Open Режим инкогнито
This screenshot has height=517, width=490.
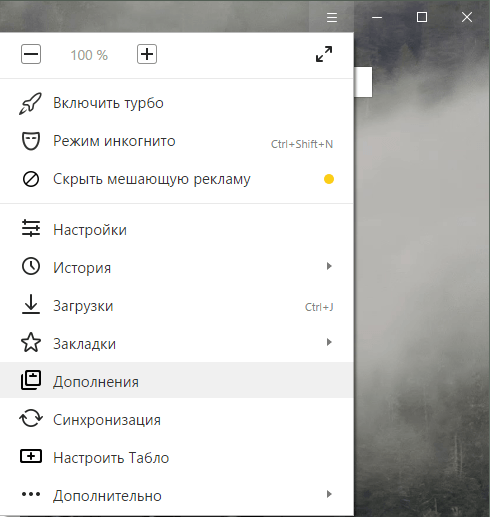pos(177,141)
